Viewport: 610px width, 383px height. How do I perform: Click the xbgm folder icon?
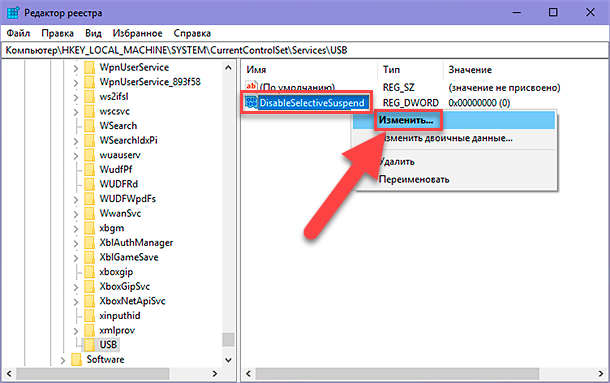(x=89, y=228)
